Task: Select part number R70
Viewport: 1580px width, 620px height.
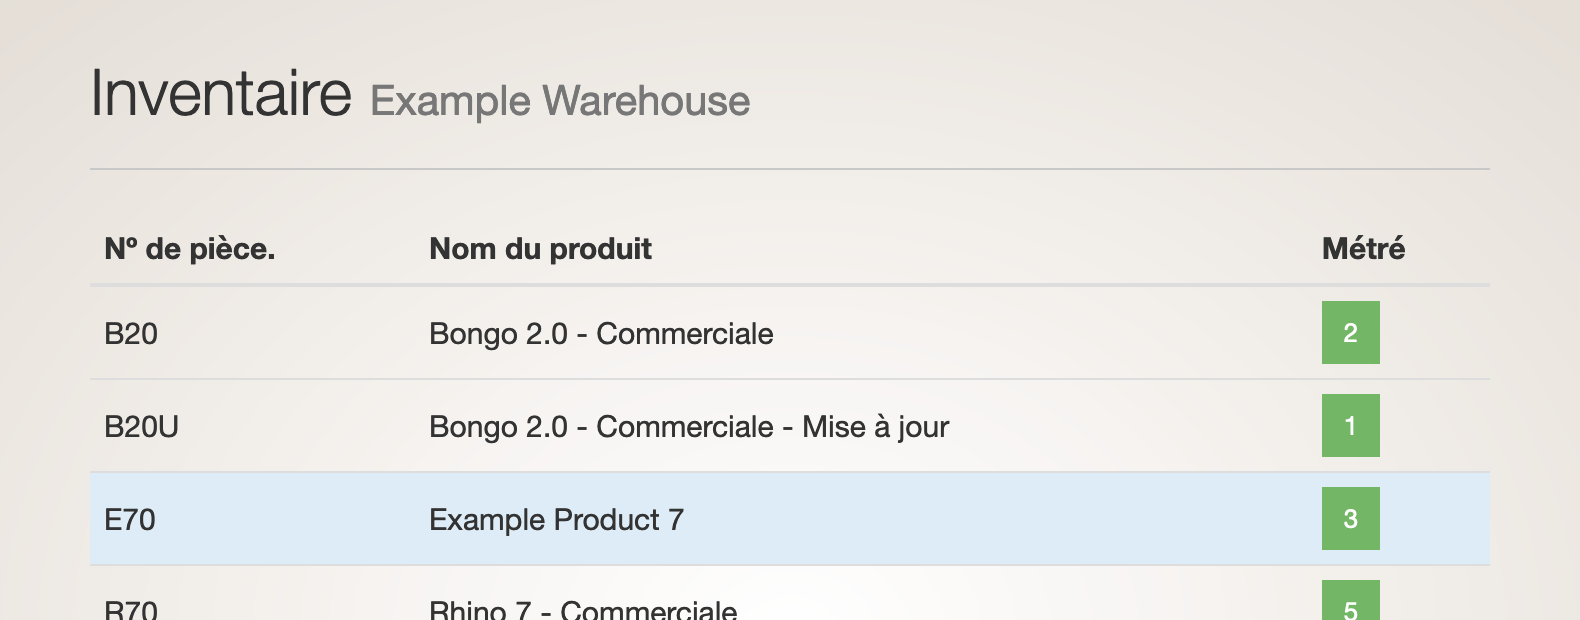Action: click(131, 609)
